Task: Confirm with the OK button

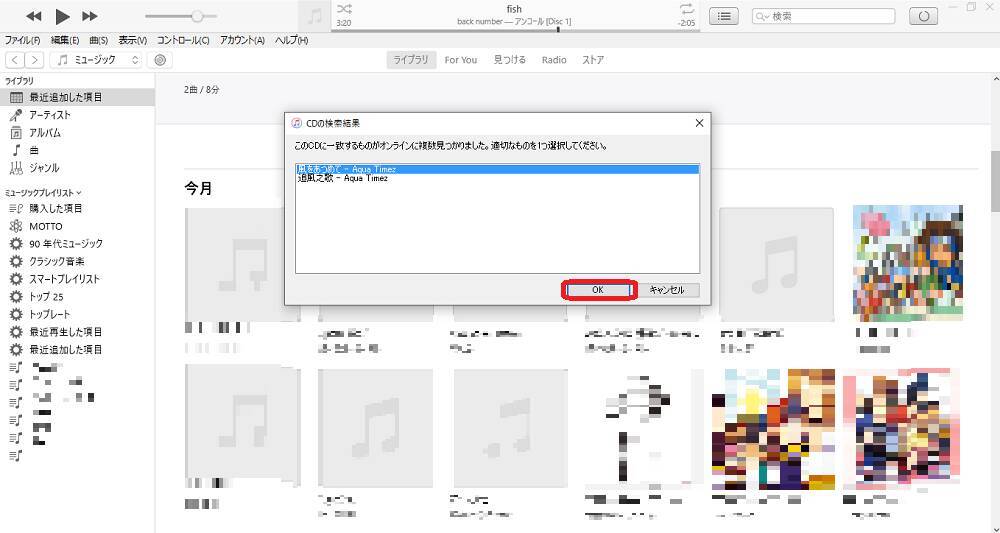Action: pos(598,290)
